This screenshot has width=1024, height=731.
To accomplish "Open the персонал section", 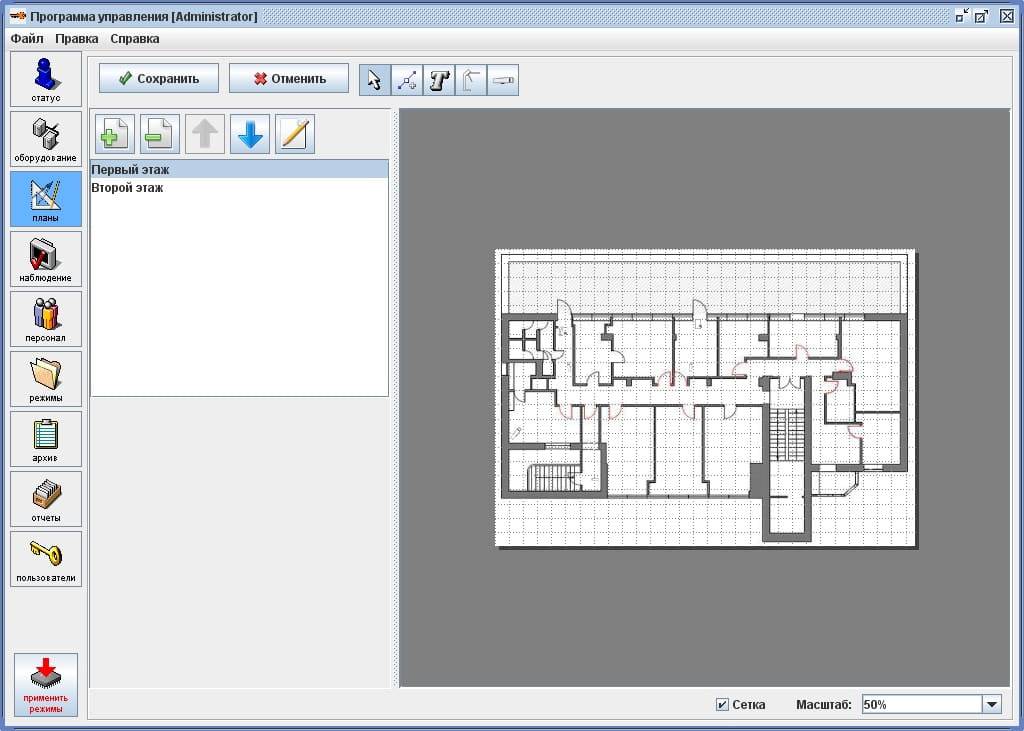I will pos(46,319).
